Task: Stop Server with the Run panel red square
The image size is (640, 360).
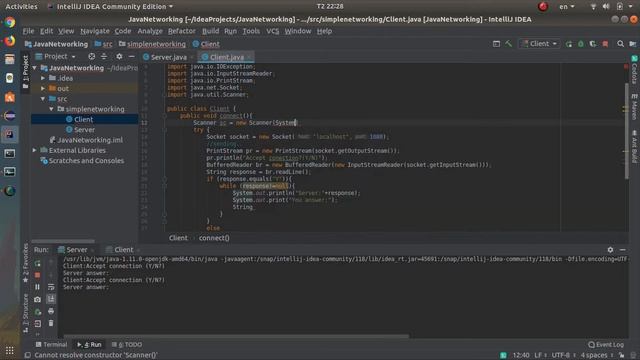Action: [x=38, y=275]
